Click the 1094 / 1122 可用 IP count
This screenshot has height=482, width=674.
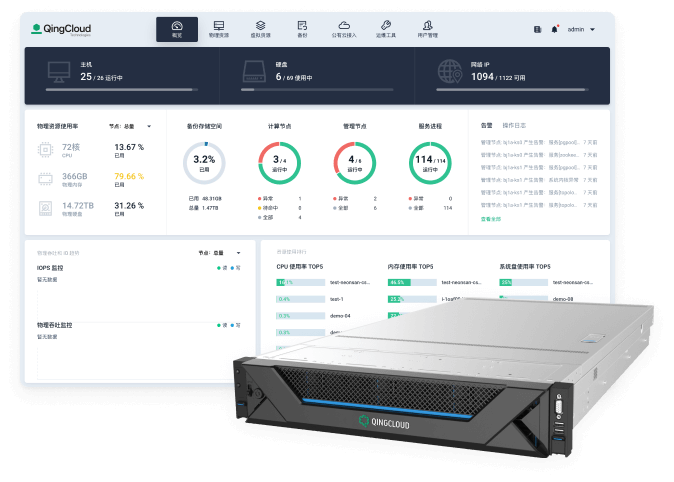point(498,77)
